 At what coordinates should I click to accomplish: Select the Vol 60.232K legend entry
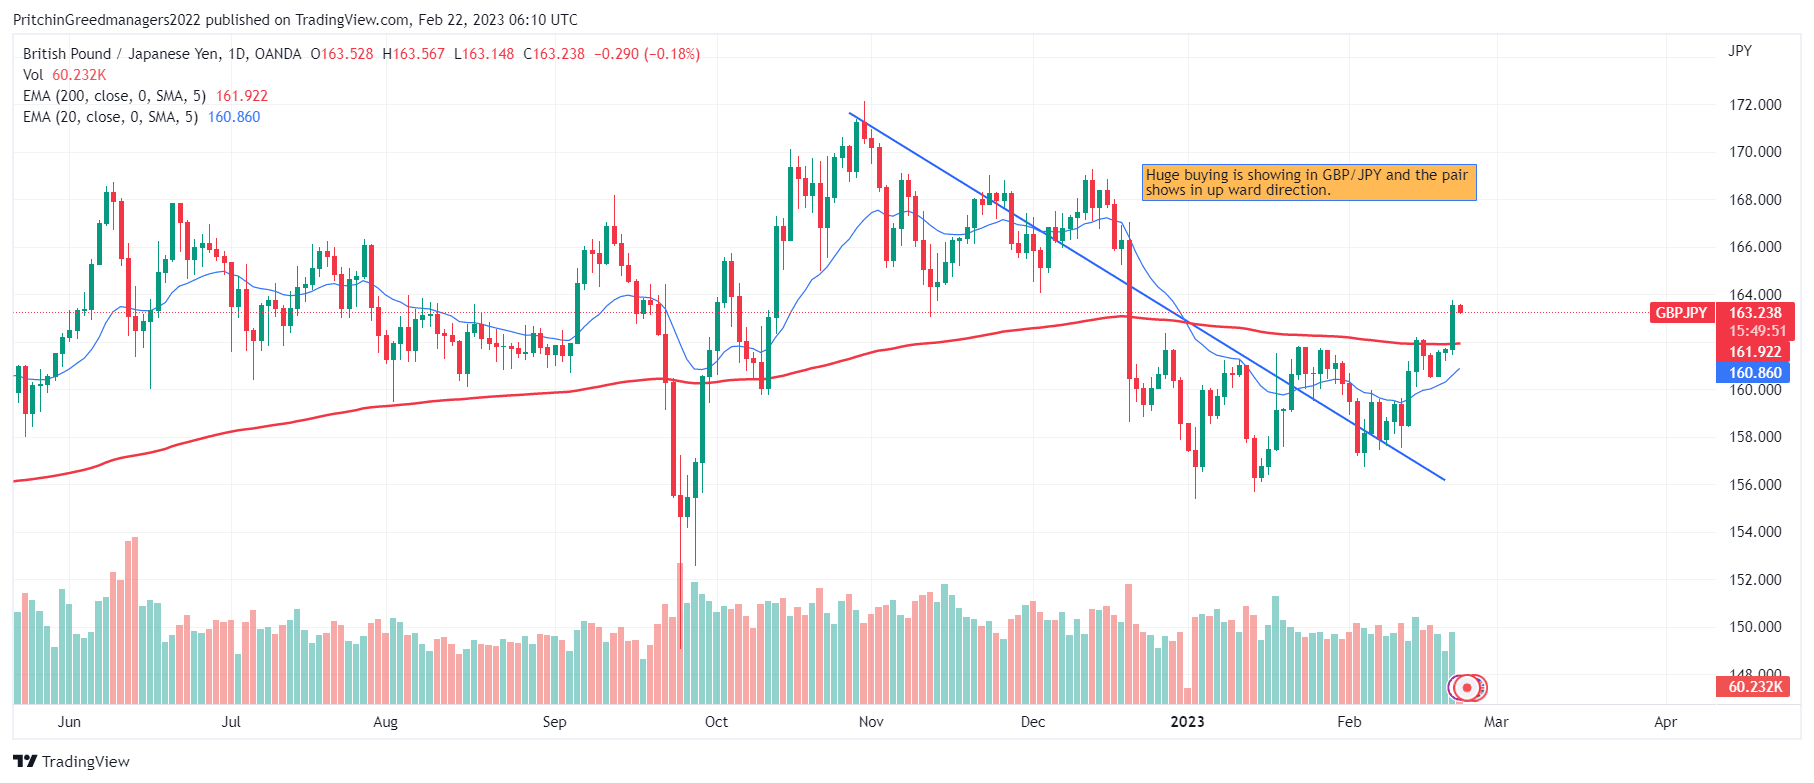pyautogui.click(x=64, y=75)
